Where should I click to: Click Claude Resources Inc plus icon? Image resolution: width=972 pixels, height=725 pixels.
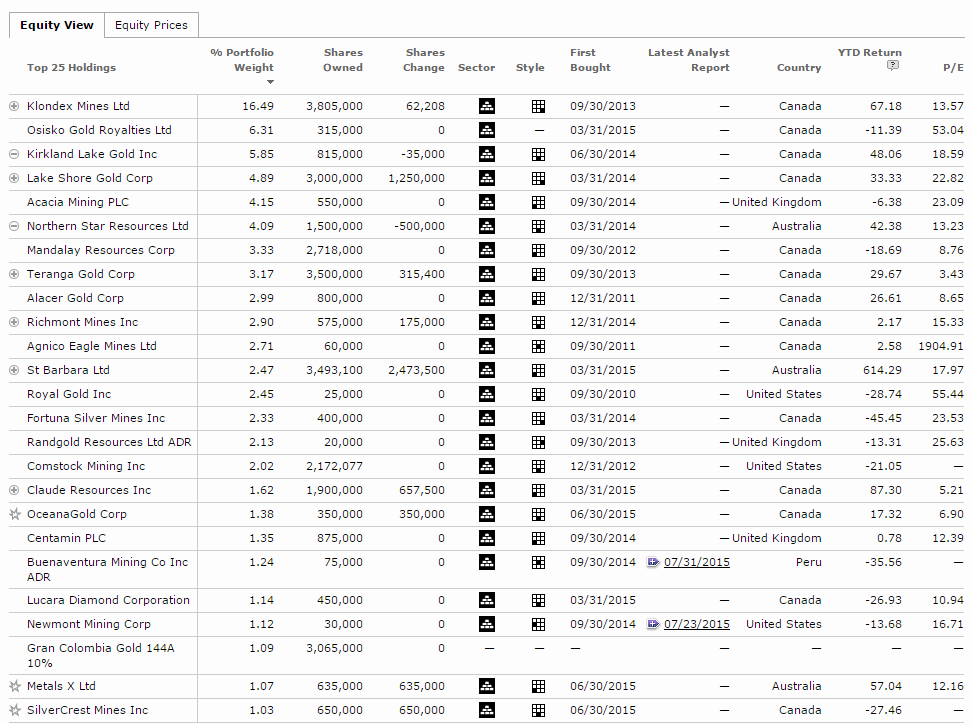14,490
